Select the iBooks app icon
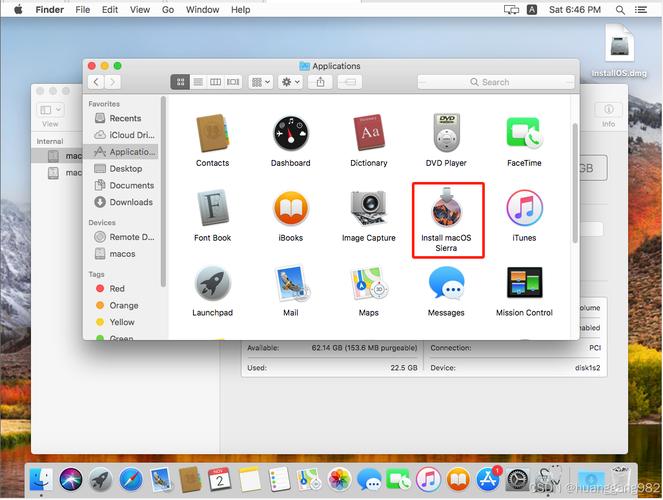Viewport: 663px width, 500px height. click(x=290, y=208)
